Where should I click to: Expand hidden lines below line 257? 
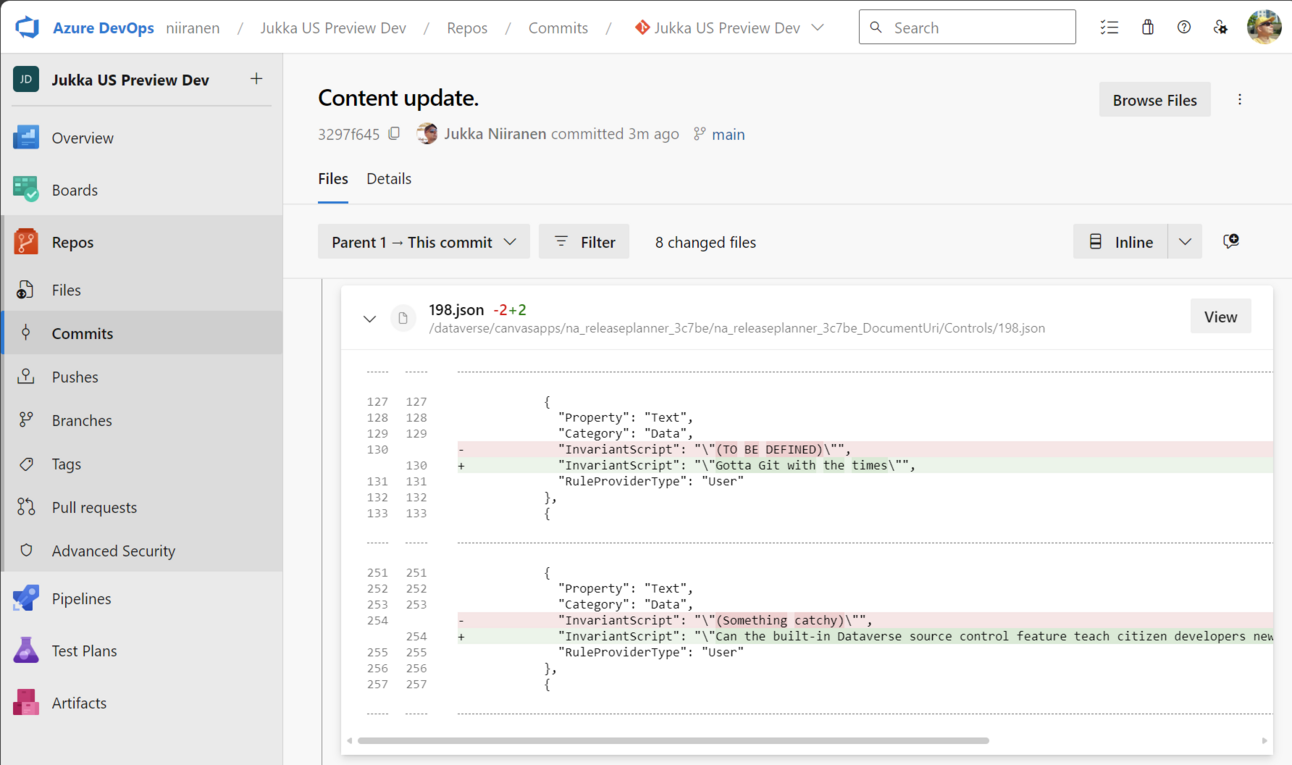coord(397,714)
